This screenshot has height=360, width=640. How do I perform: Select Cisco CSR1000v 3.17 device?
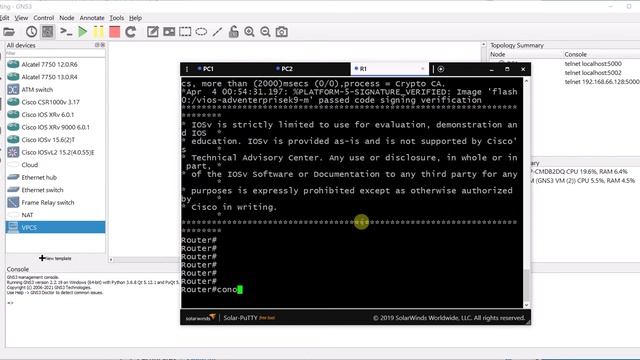tap(55, 102)
